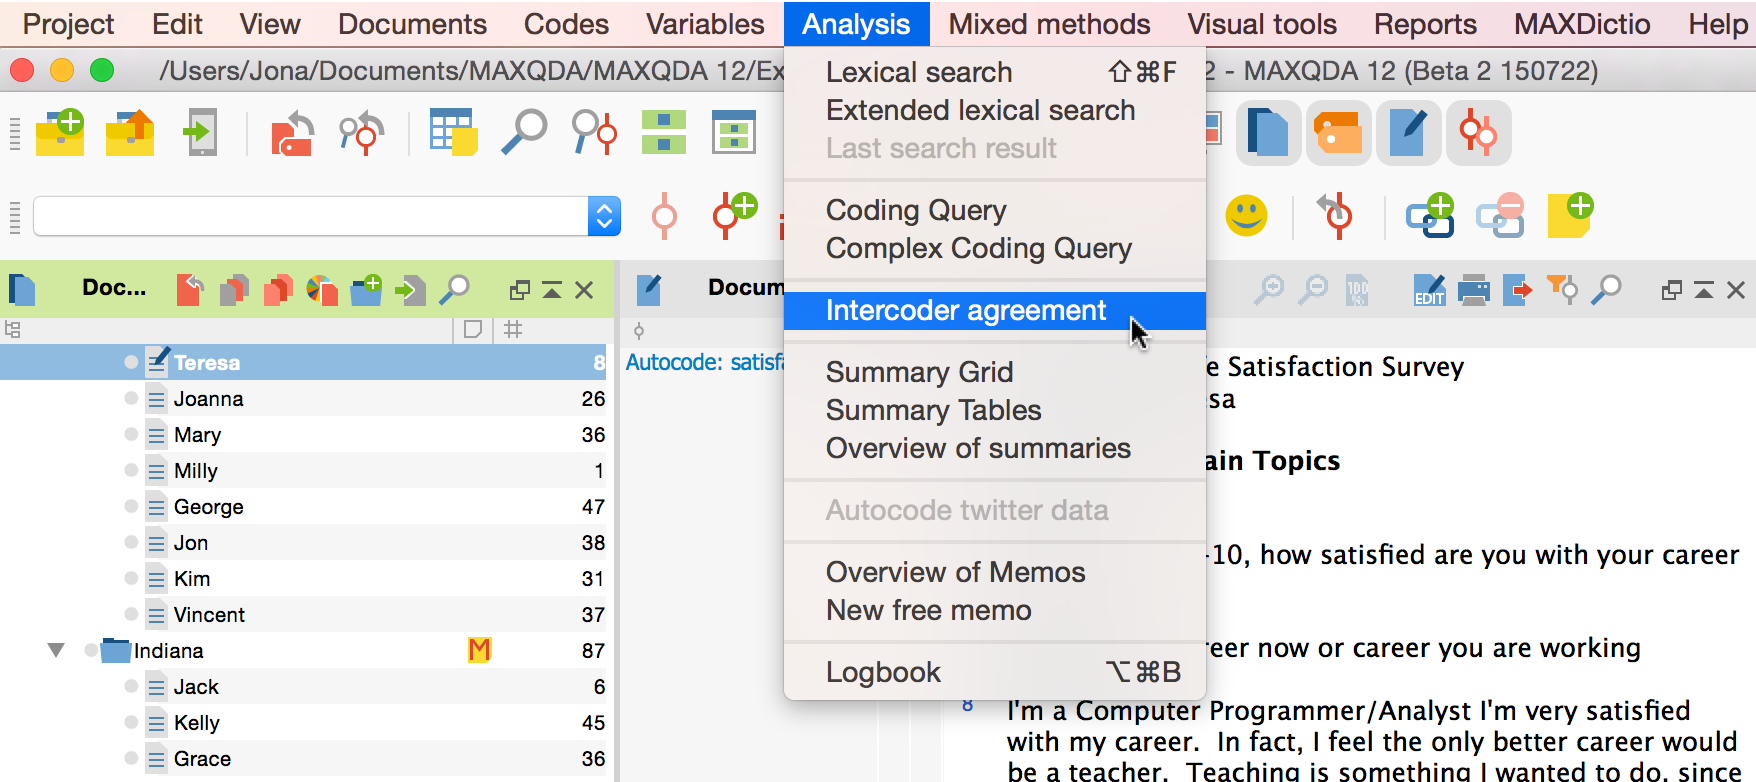Screen dimensions: 1756x782
Task: Select Intercoder agreement from Analysis menu
Action: coord(965,311)
